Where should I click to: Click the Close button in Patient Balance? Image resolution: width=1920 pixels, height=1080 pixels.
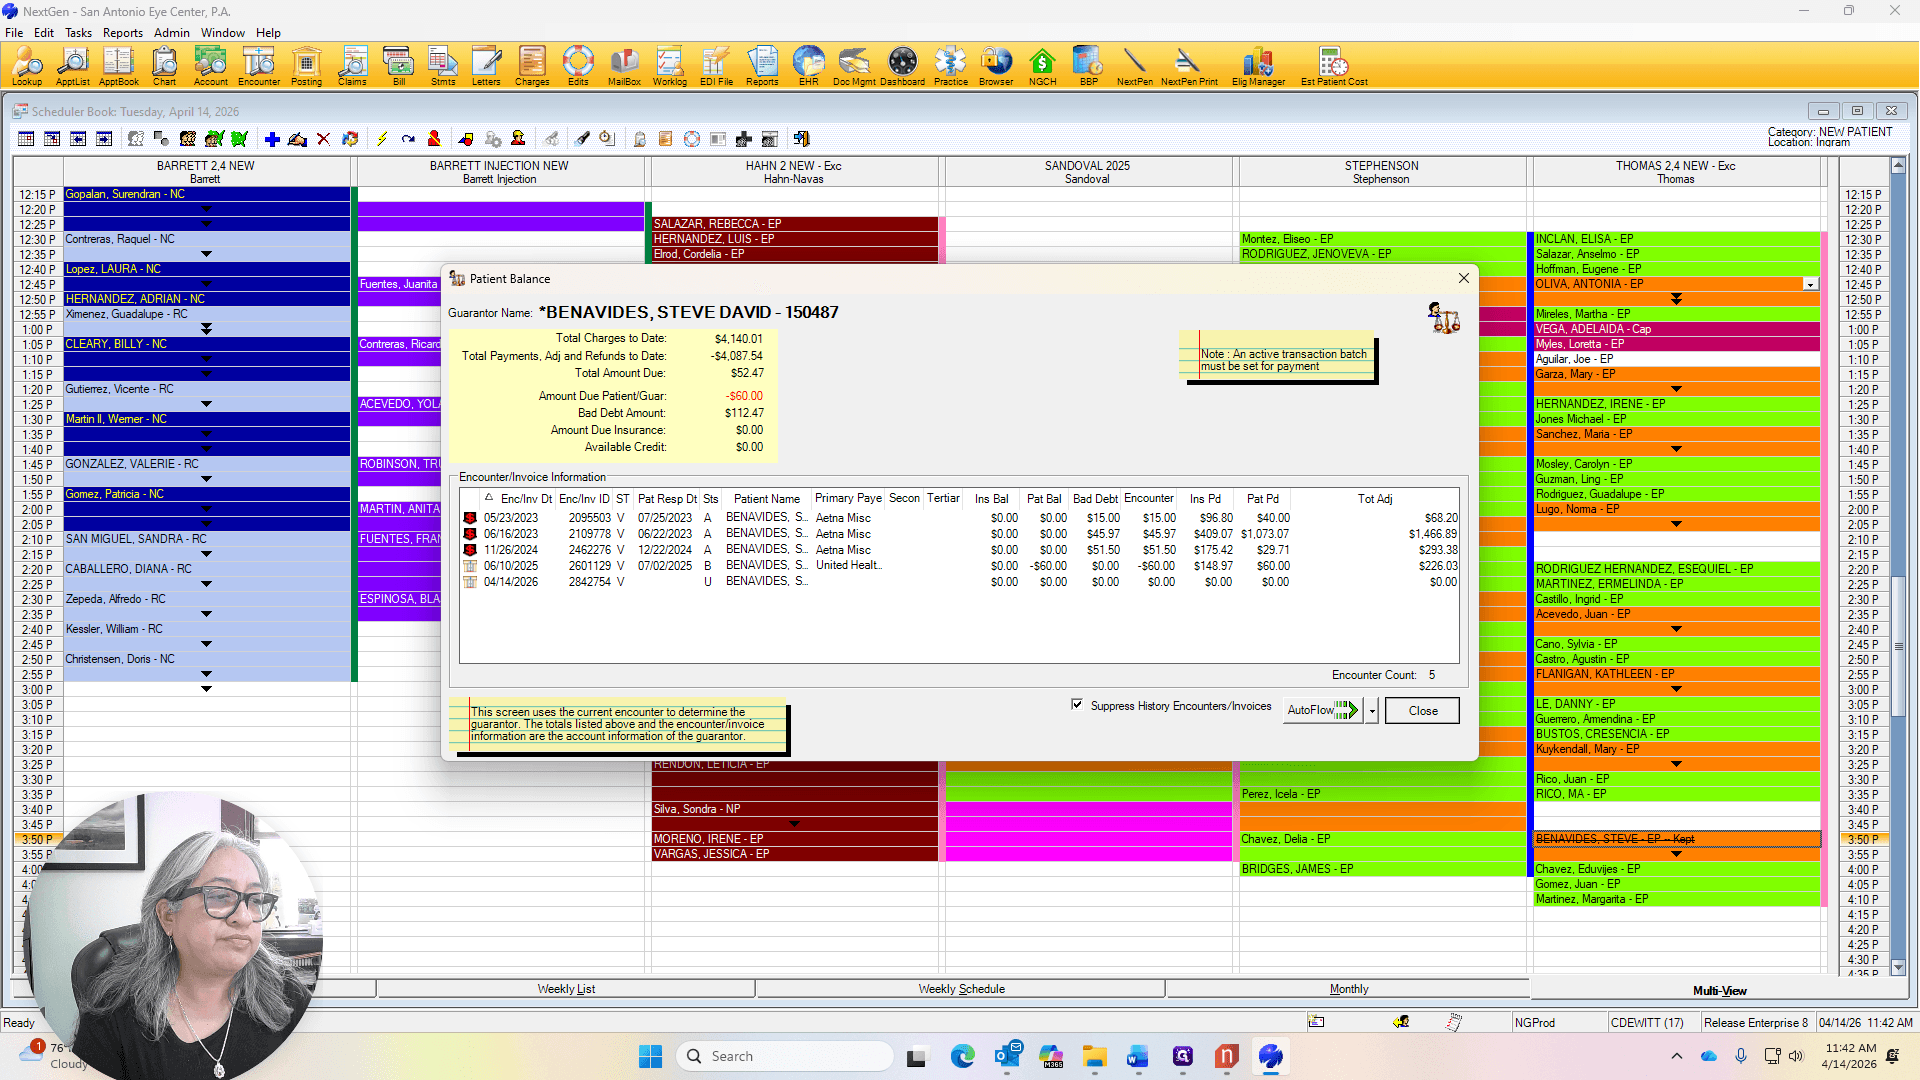coord(1423,711)
